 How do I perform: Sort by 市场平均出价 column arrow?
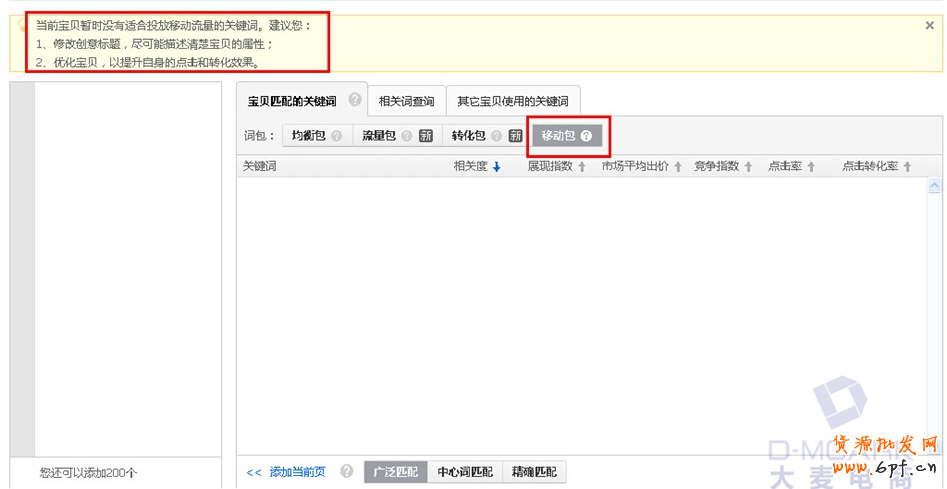tap(677, 167)
